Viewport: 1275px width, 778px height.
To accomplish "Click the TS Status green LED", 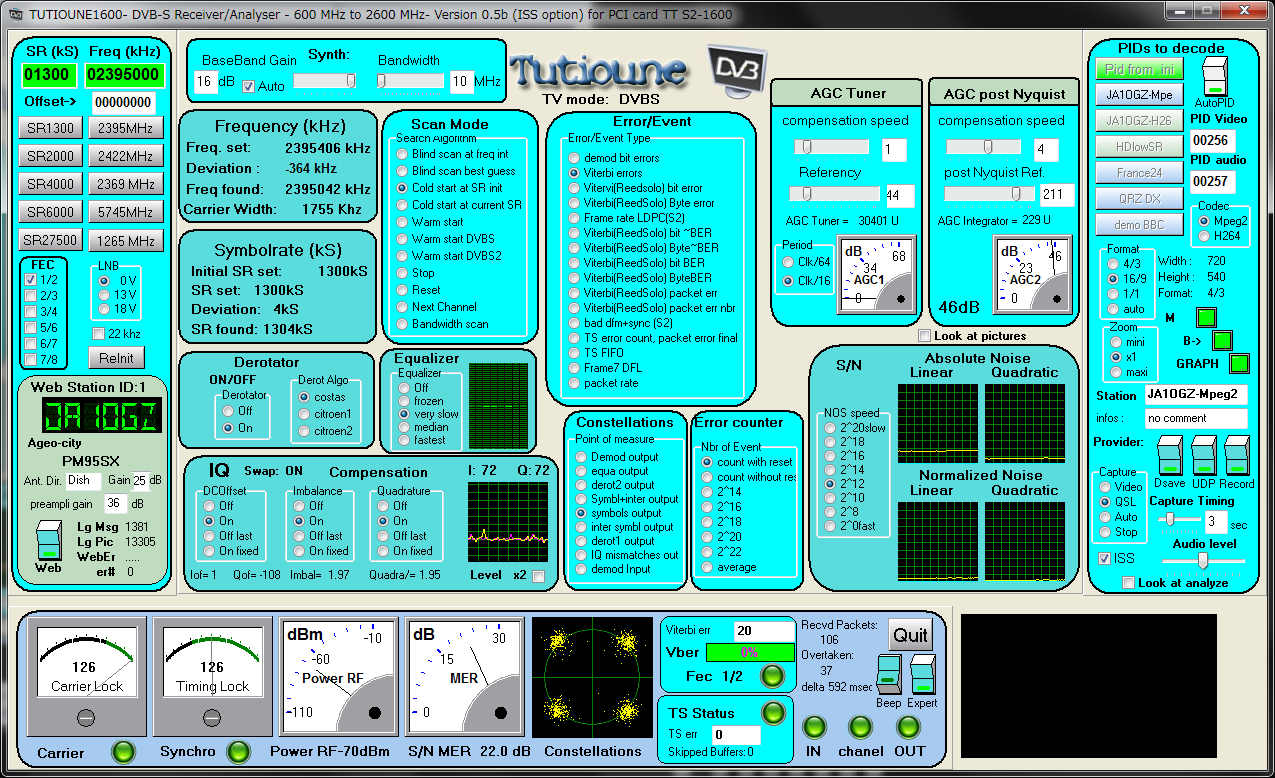I will pos(773,712).
